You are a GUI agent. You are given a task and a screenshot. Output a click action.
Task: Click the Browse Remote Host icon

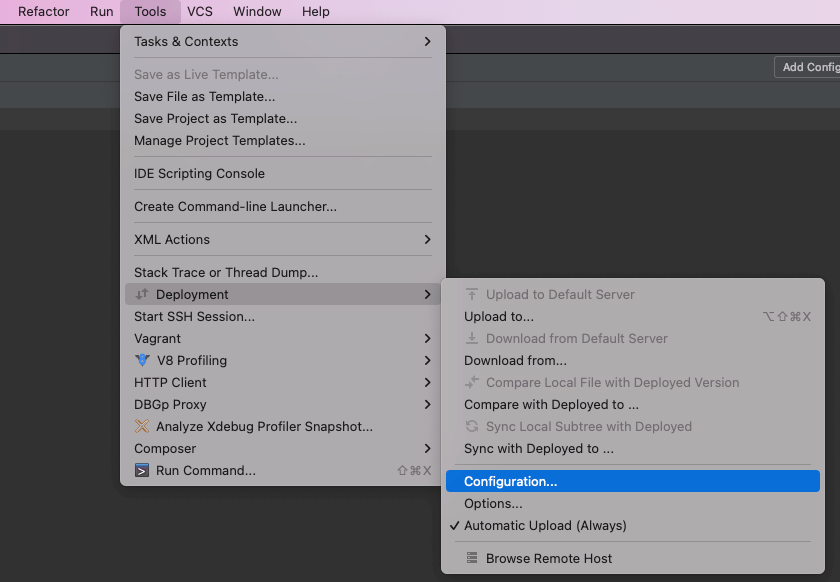tap(472, 558)
